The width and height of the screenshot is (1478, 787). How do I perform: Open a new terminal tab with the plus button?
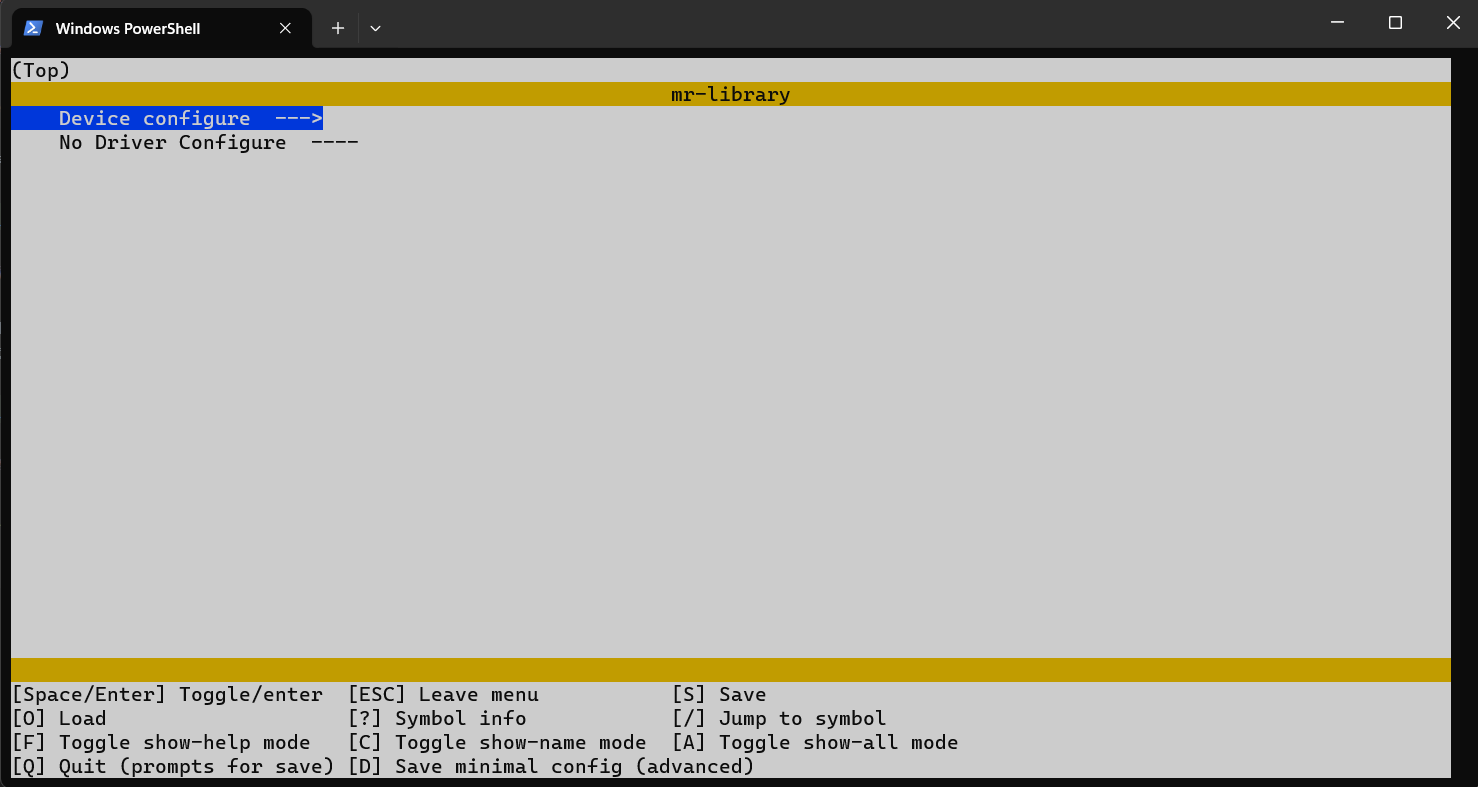(337, 28)
